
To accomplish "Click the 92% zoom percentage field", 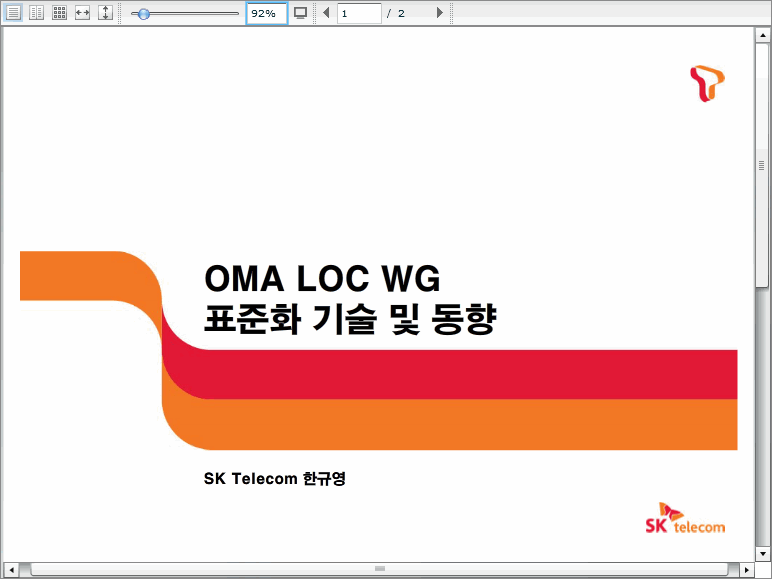I will [266, 13].
